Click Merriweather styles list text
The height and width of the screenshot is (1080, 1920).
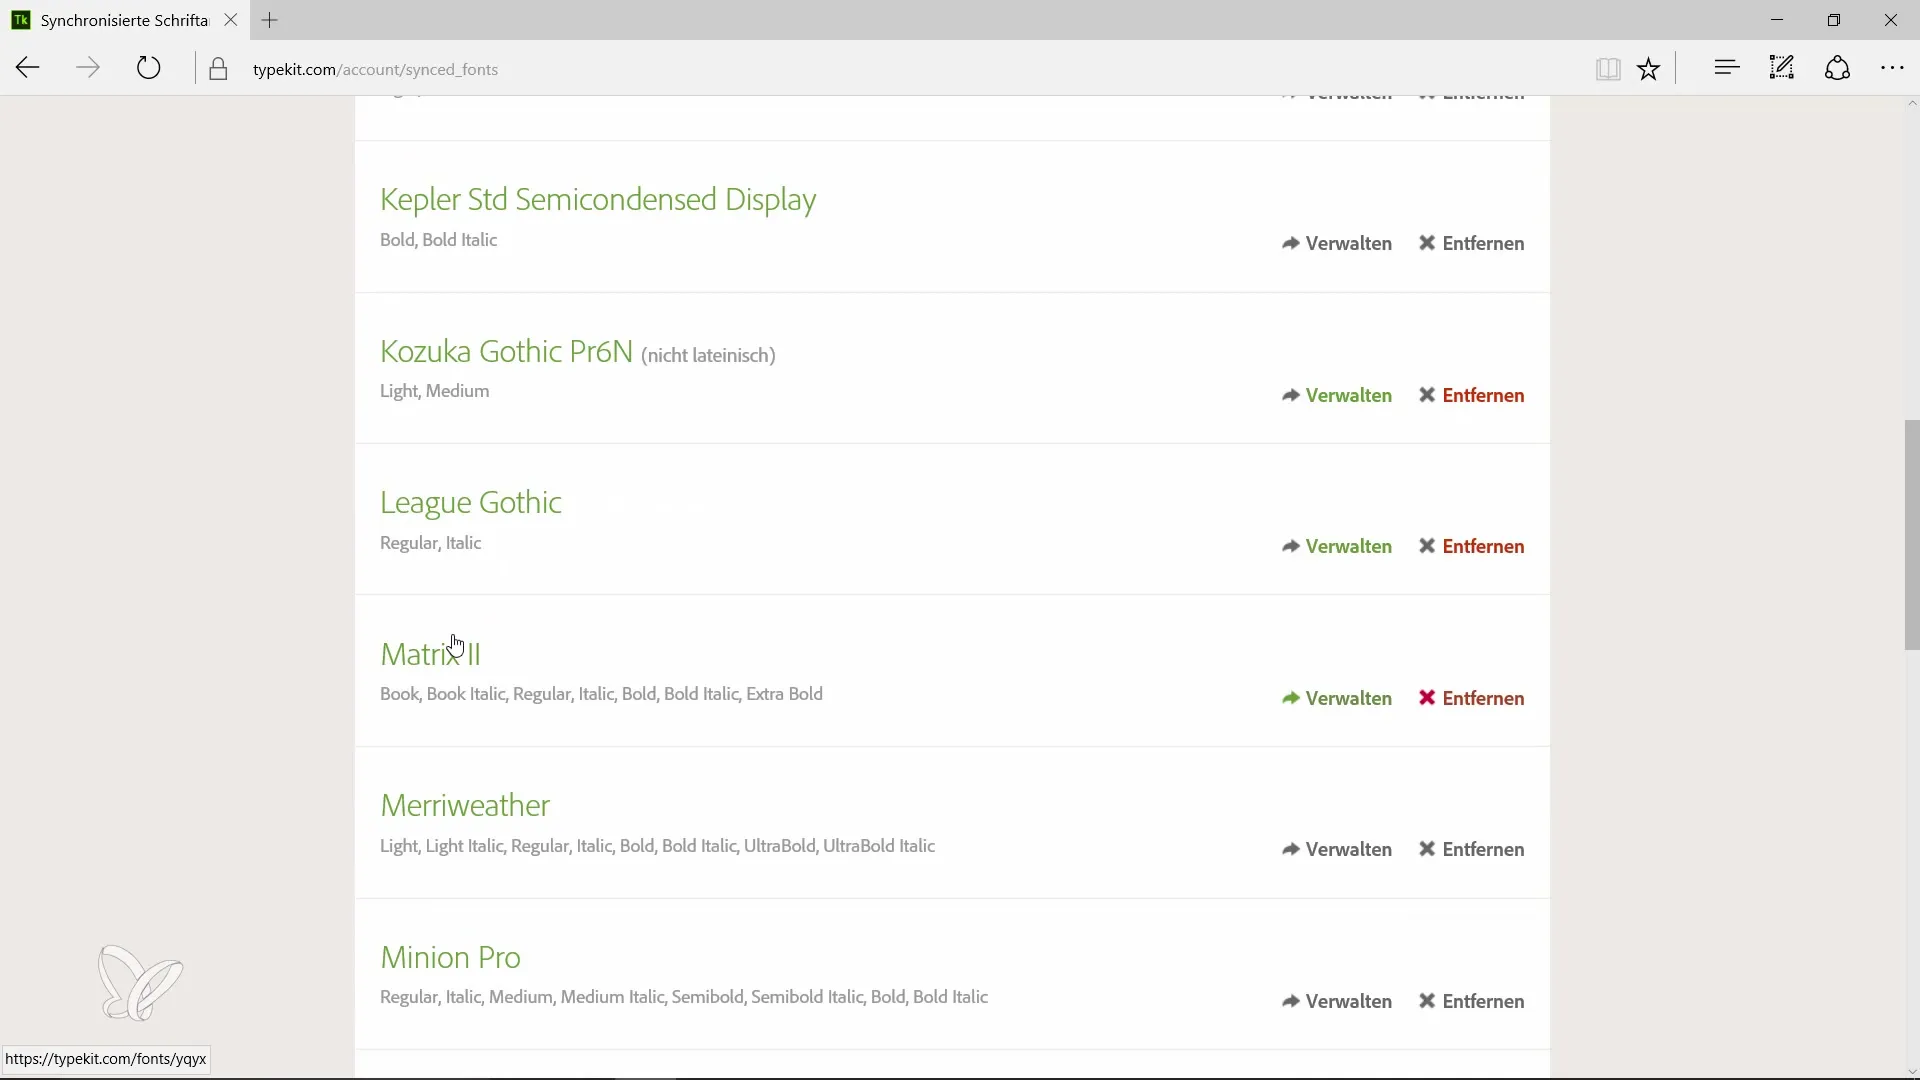click(658, 846)
